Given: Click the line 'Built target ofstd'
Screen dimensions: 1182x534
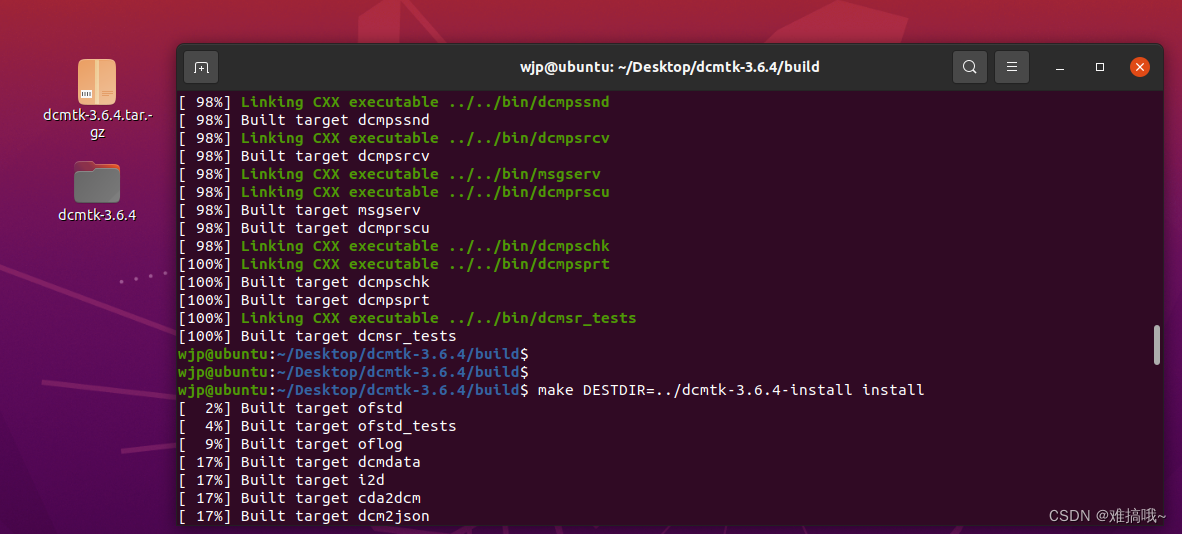Looking at the screenshot, I should point(290,408).
